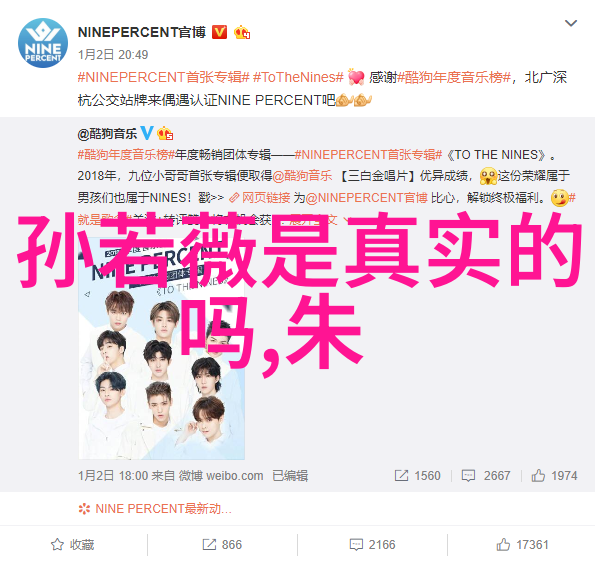Toggle 收藏 favorite star
This screenshot has height=562, width=595.
(x=73, y=545)
